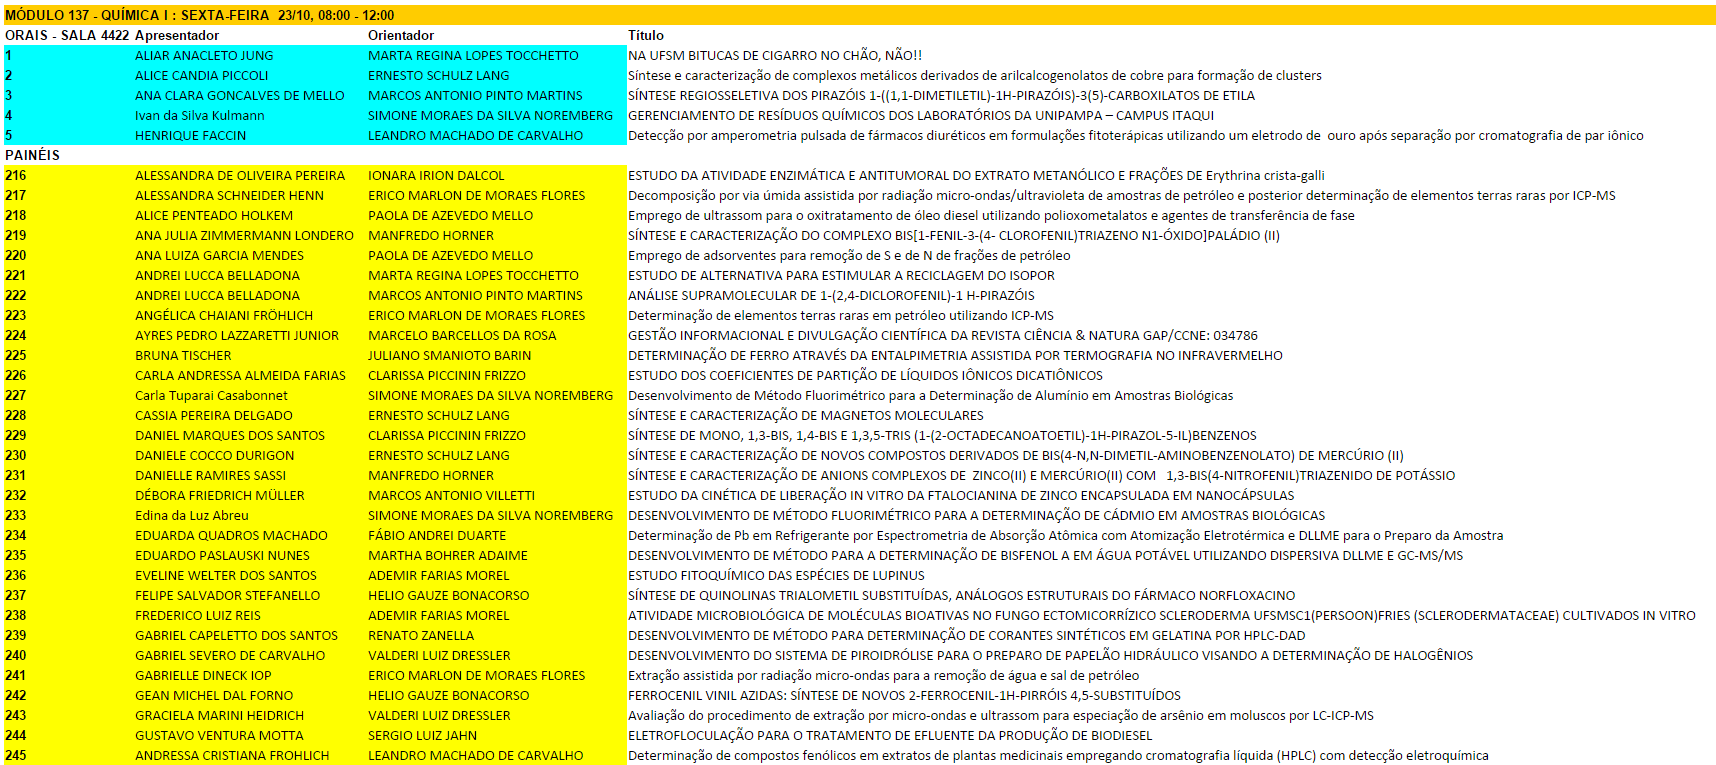Click title "ESTUDO FITOQUÍMICO DAS ESPÉCIES DE LUPINUS"
1716x765 pixels.
click(776, 575)
